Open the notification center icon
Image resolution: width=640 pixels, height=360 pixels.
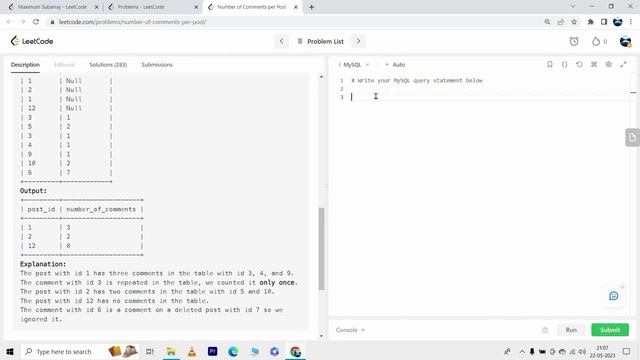click(x=627, y=351)
